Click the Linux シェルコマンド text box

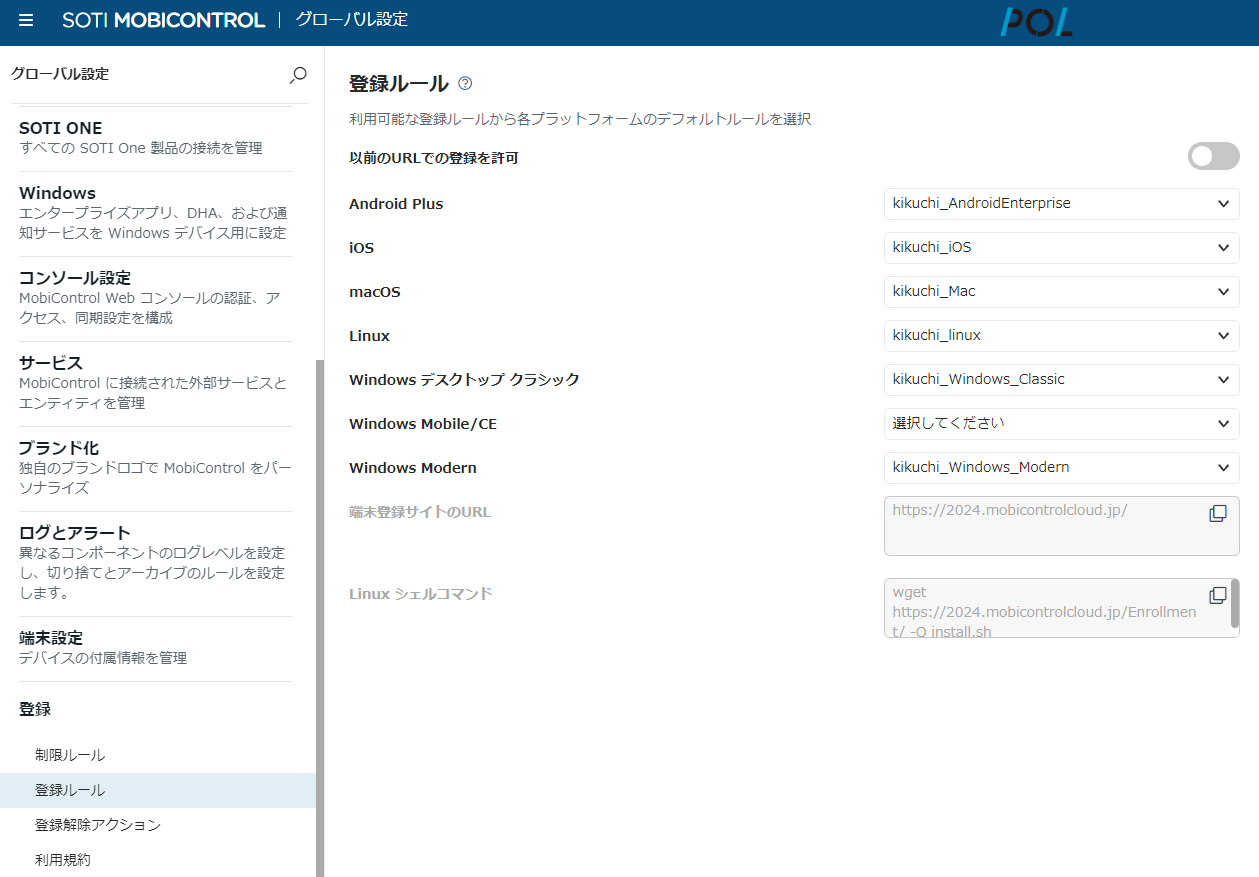[1061, 608]
